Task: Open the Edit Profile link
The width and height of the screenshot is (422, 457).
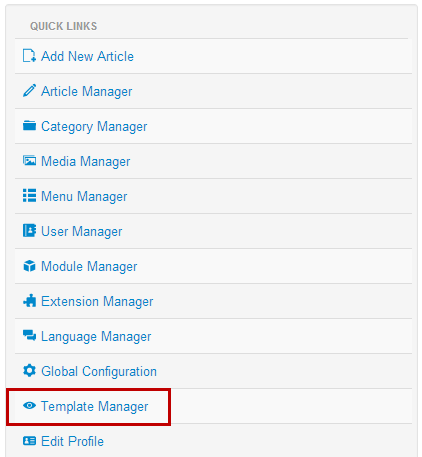Action: pyautogui.click(x=72, y=441)
